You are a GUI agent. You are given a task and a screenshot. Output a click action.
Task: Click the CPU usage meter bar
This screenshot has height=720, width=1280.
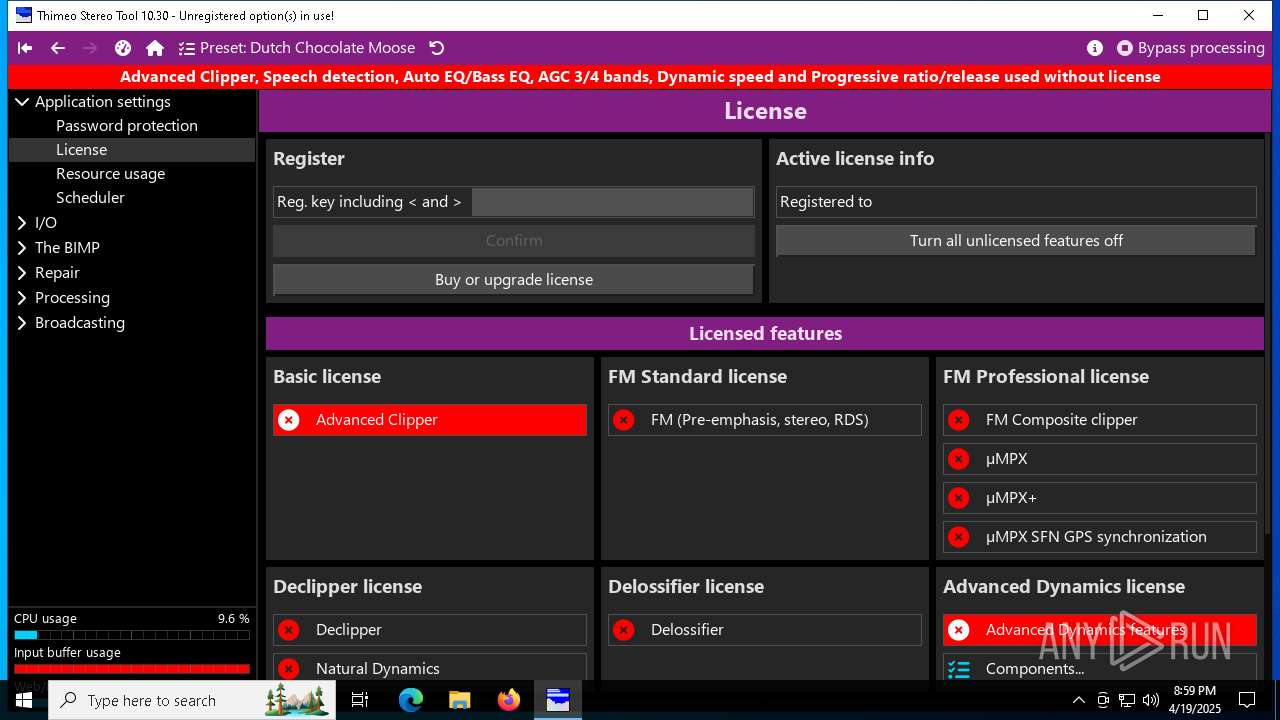click(x=132, y=635)
